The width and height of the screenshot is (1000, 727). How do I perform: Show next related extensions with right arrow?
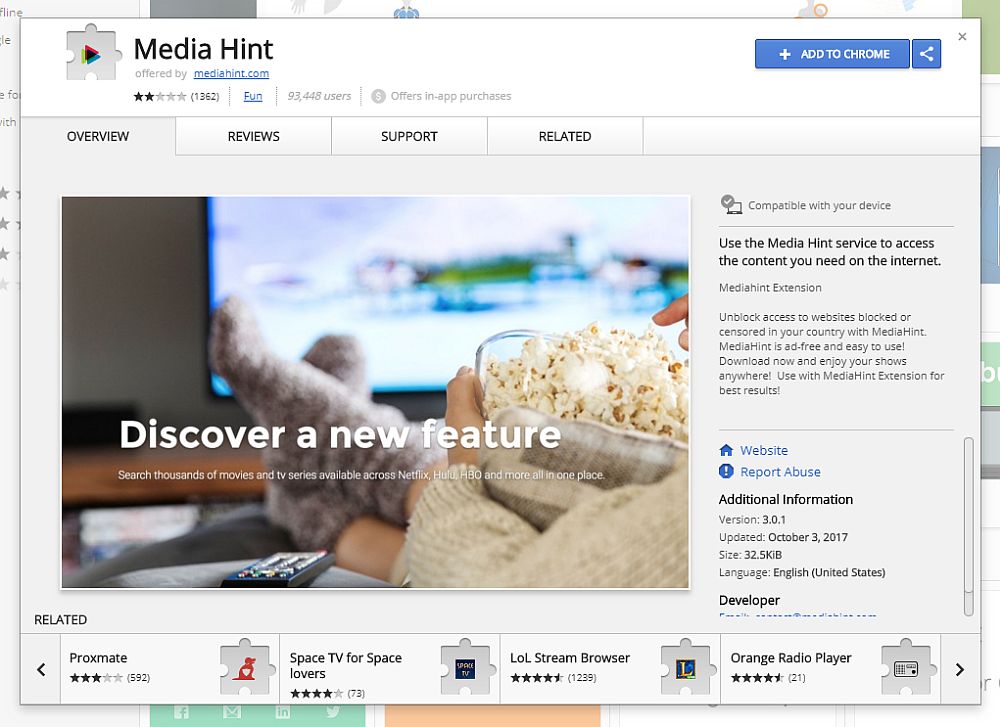tap(960, 669)
